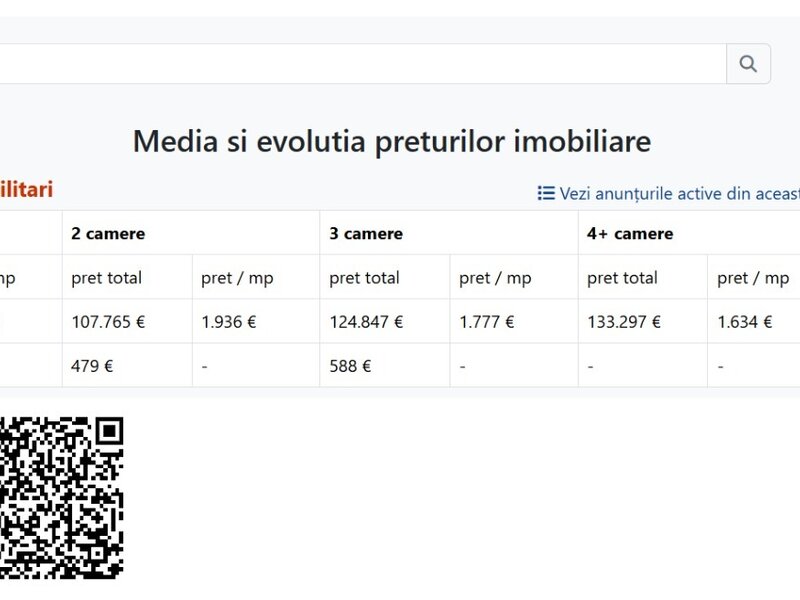The height and width of the screenshot is (600, 800).
Task: Click the QR code image
Action: point(62,498)
